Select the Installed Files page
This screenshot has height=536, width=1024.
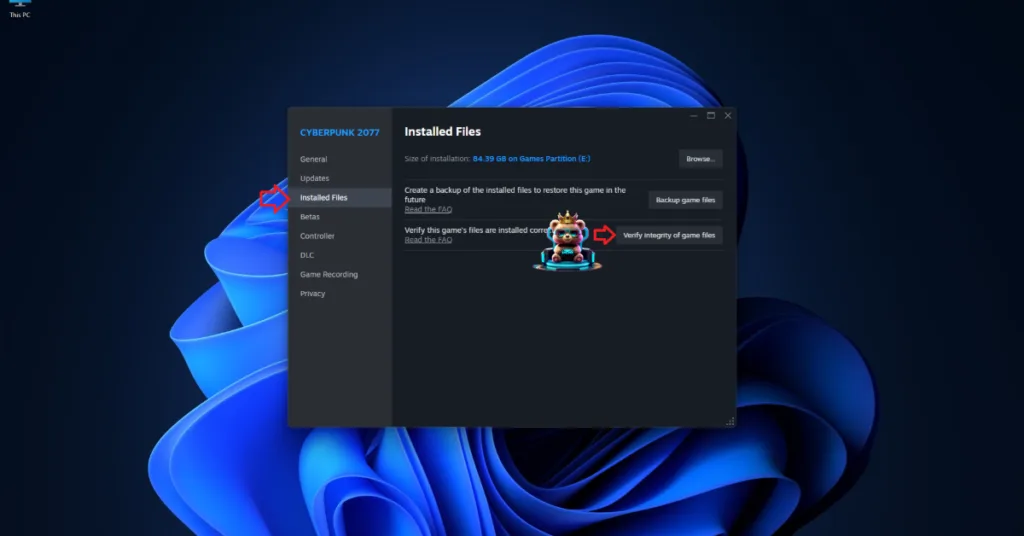click(340, 197)
